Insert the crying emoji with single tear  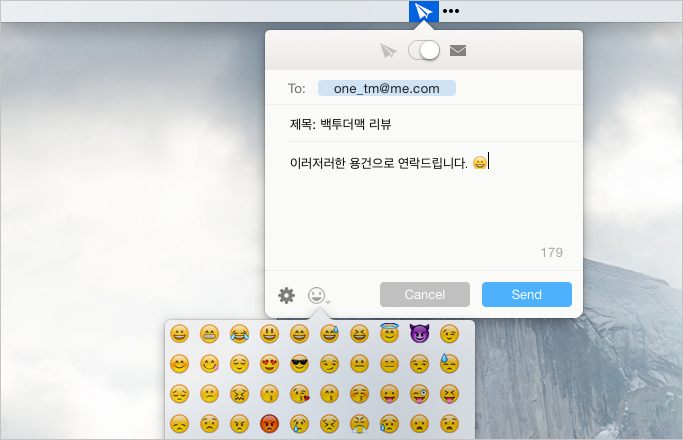pyautogui.click(x=299, y=424)
